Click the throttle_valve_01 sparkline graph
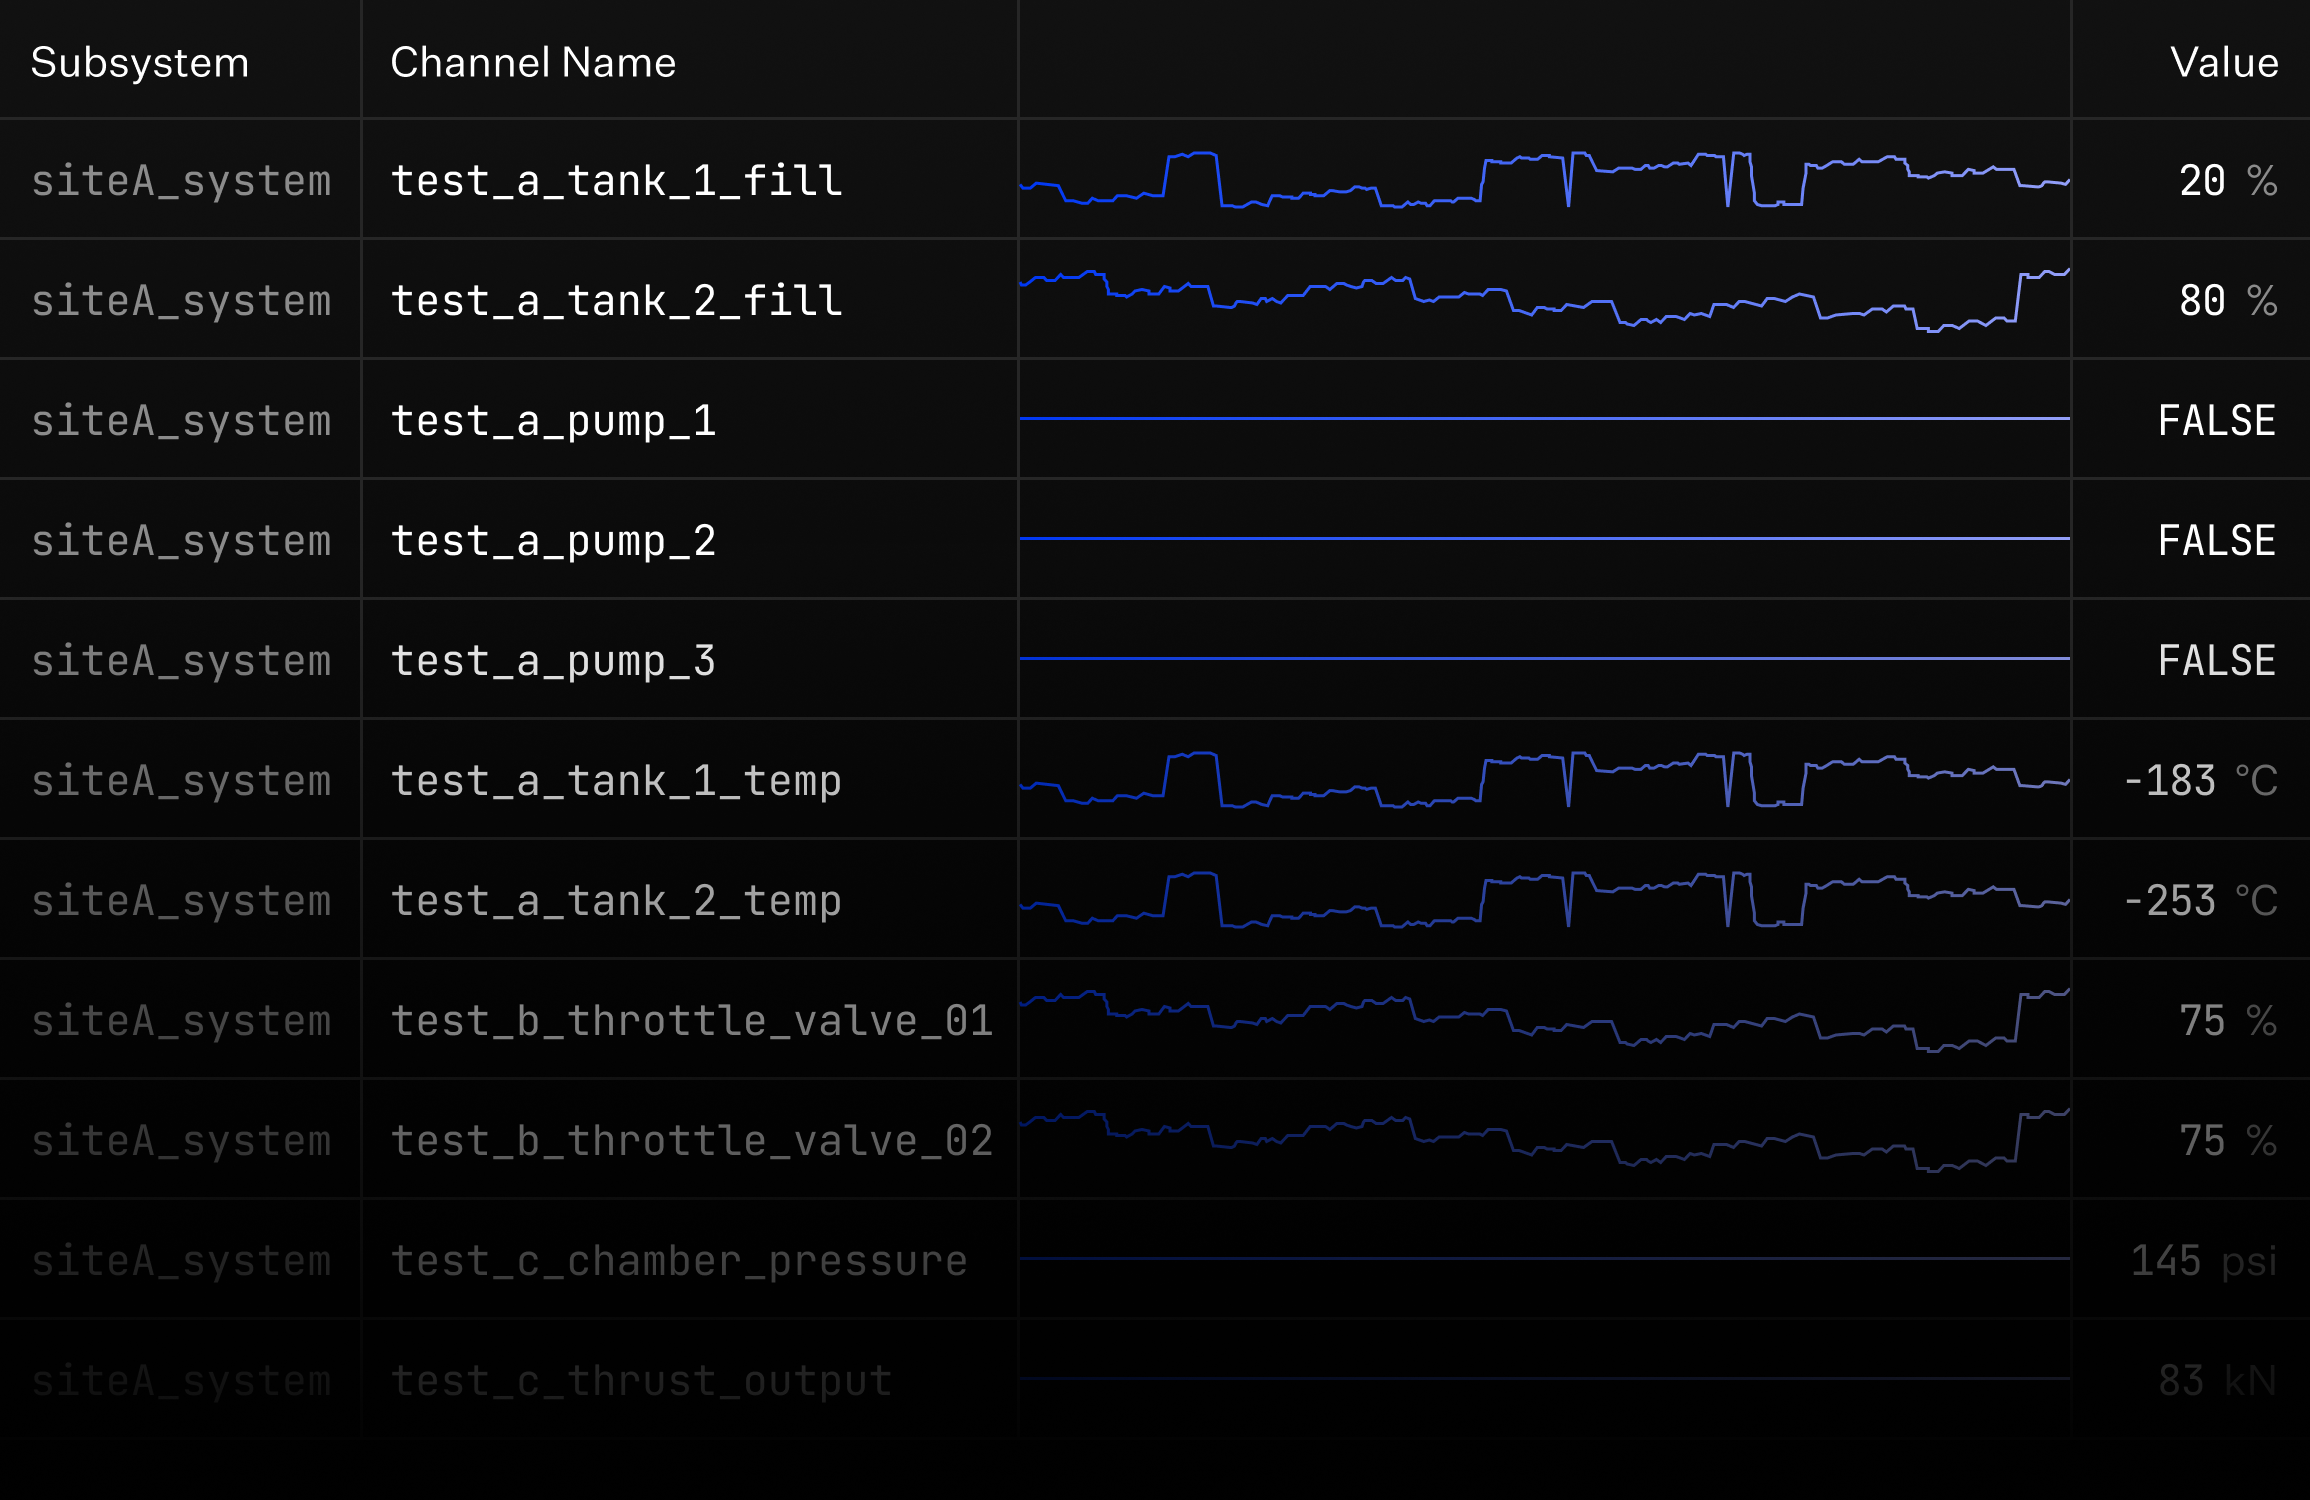This screenshot has width=2310, height=1500. (x=1544, y=1020)
